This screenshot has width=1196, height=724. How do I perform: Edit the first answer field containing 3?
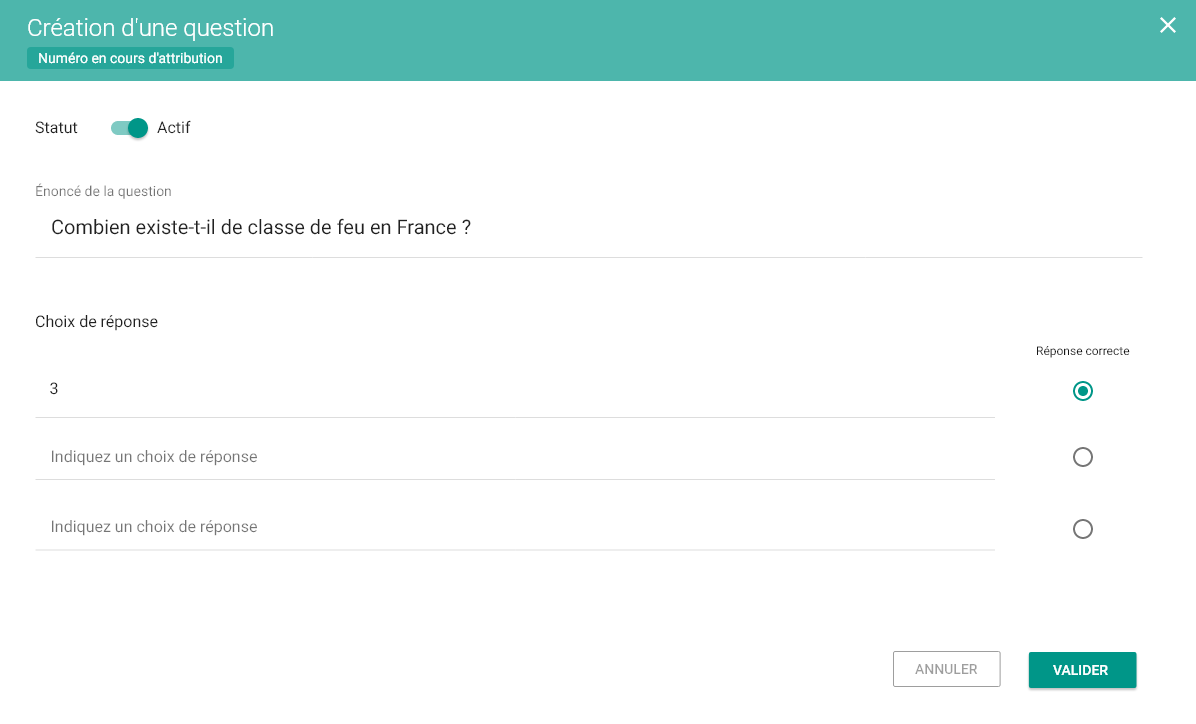(515, 389)
